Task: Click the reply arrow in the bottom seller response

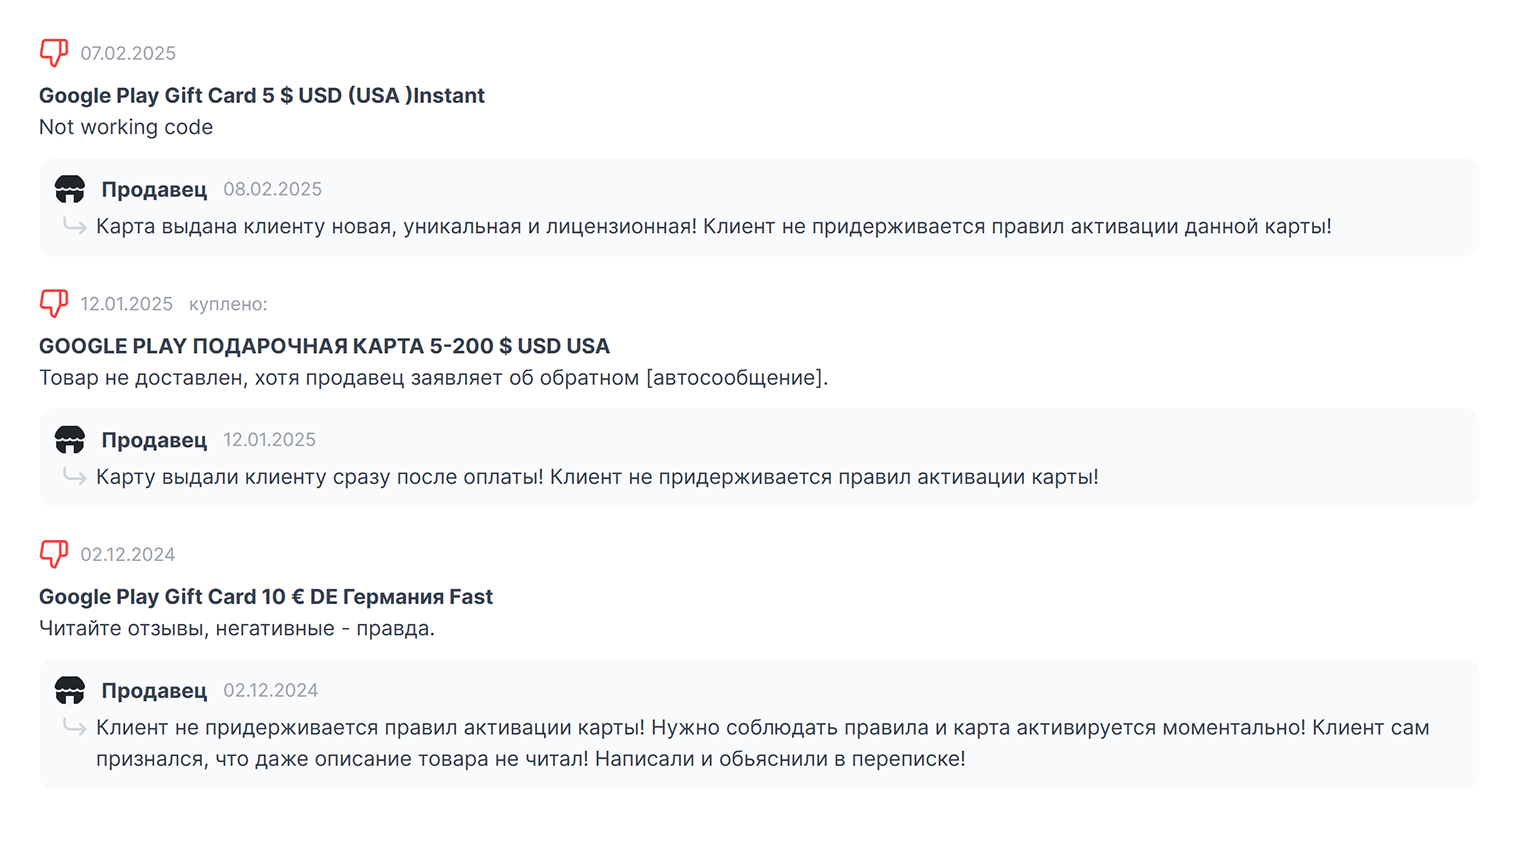Action: point(73,728)
